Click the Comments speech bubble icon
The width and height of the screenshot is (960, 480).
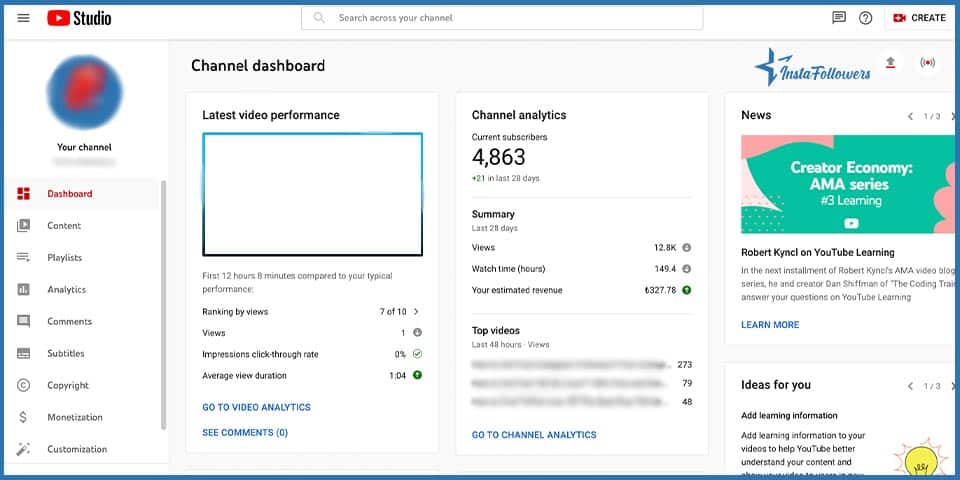tap(23, 321)
